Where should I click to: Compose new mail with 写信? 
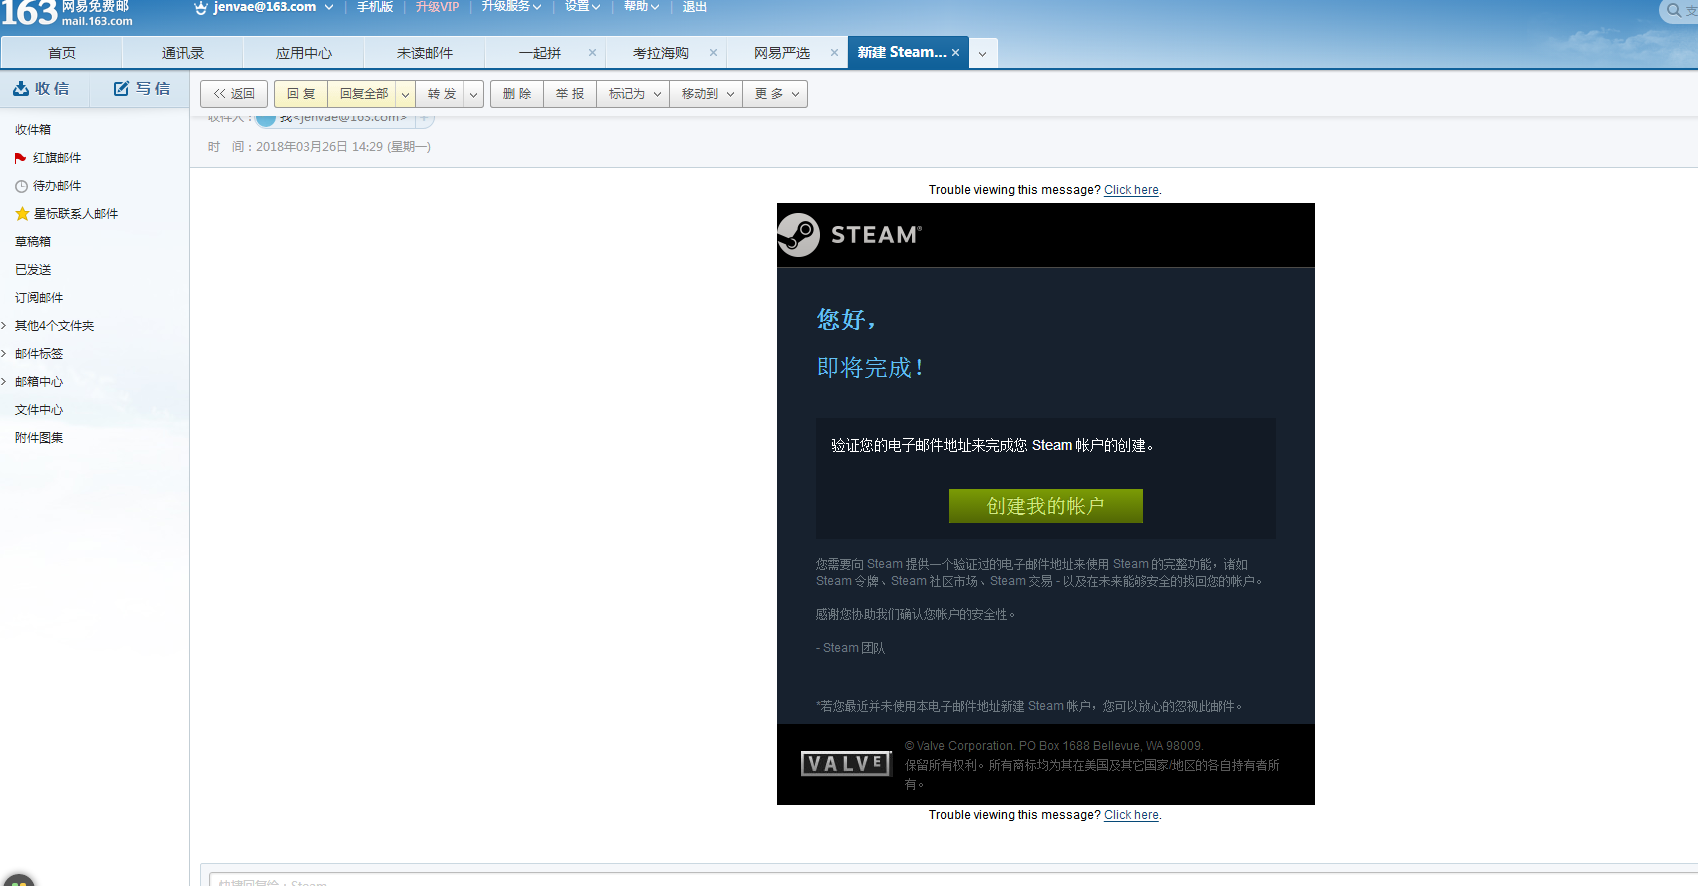(x=141, y=89)
